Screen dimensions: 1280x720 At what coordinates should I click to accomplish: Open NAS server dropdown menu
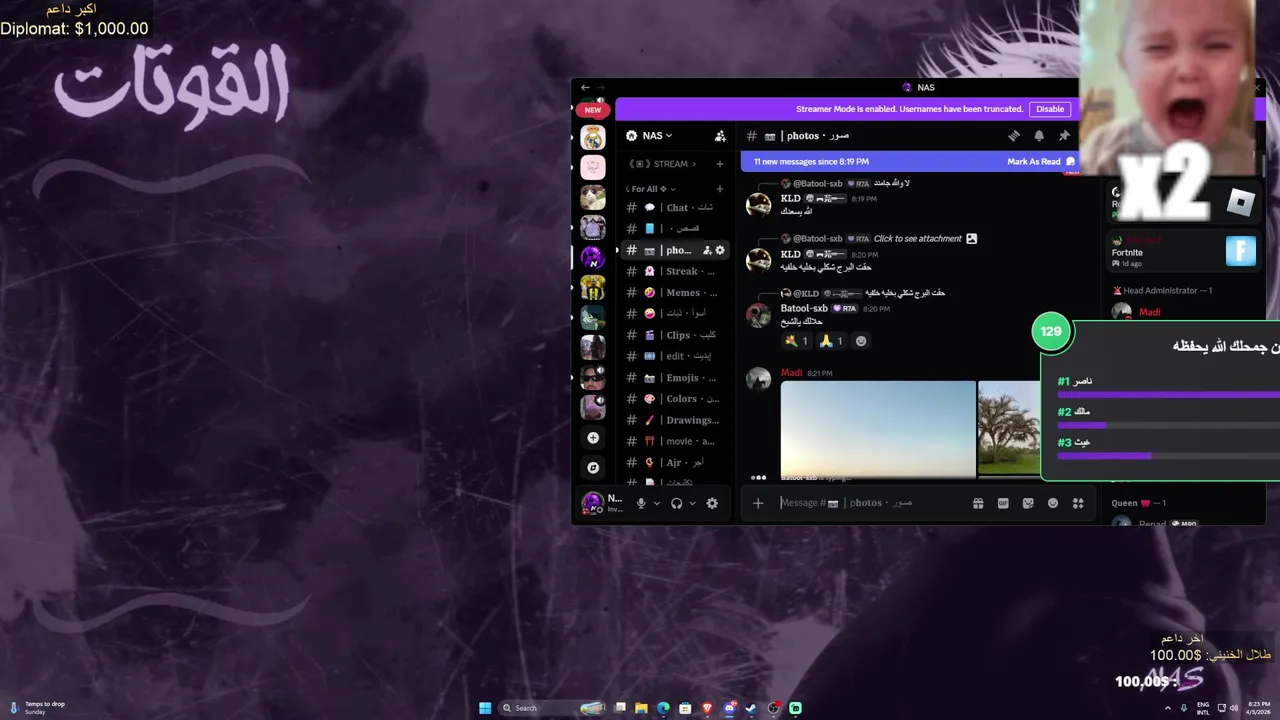(657, 136)
